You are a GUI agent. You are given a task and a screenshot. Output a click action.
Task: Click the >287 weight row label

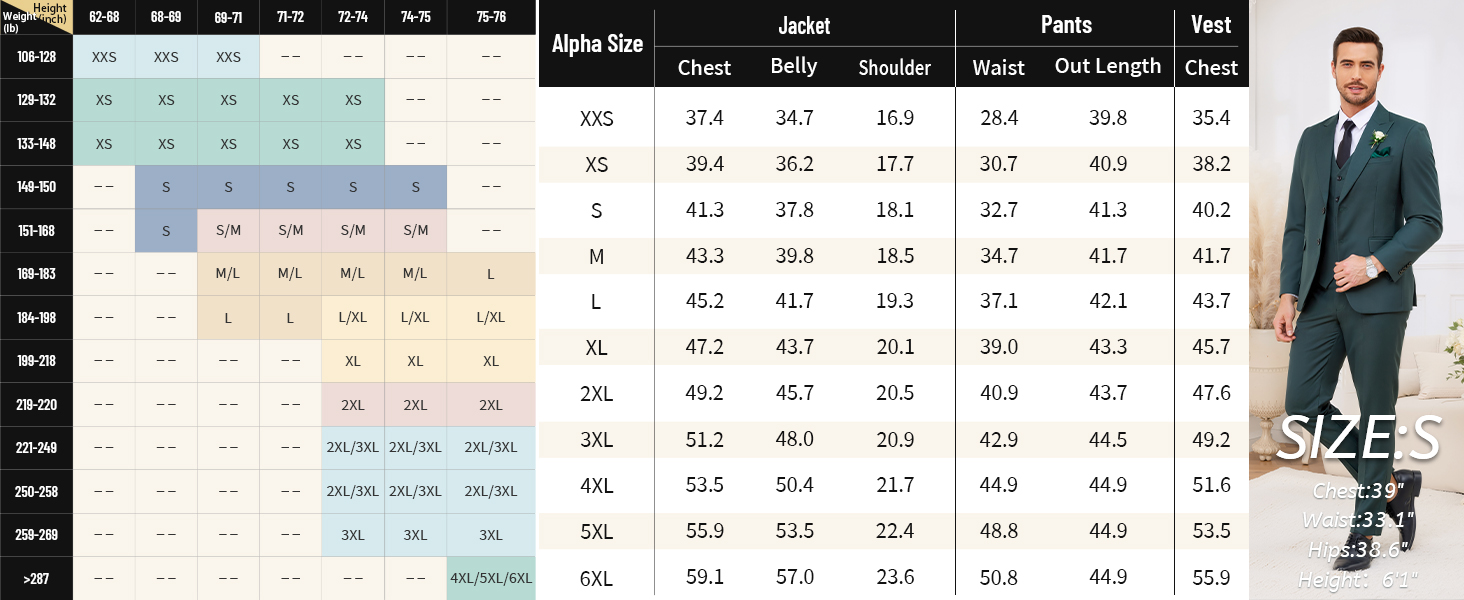point(36,578)
